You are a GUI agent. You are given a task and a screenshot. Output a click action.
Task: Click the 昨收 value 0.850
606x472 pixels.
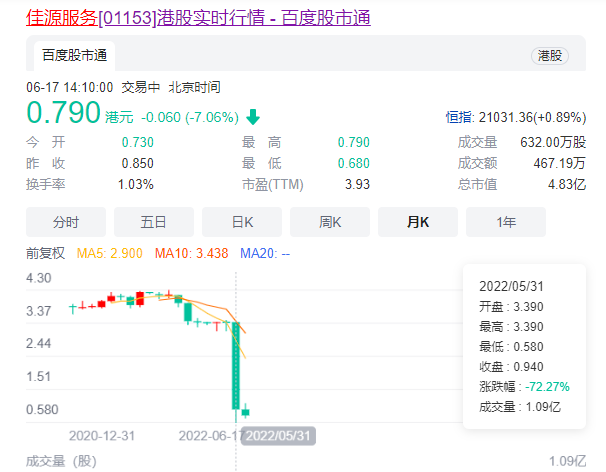tap(138, 163)
